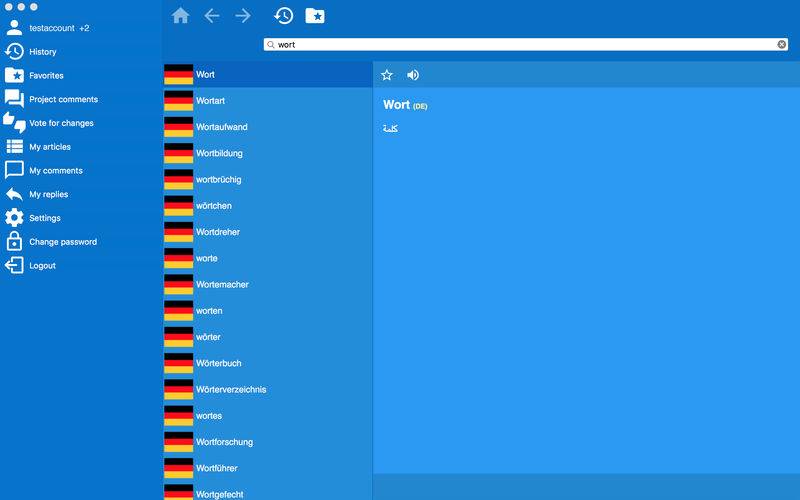The height and width of the screenshot is (500, 800).
Task: Open Settings from the sidebar
Action: pyautogui.click(x=45, y=218)
